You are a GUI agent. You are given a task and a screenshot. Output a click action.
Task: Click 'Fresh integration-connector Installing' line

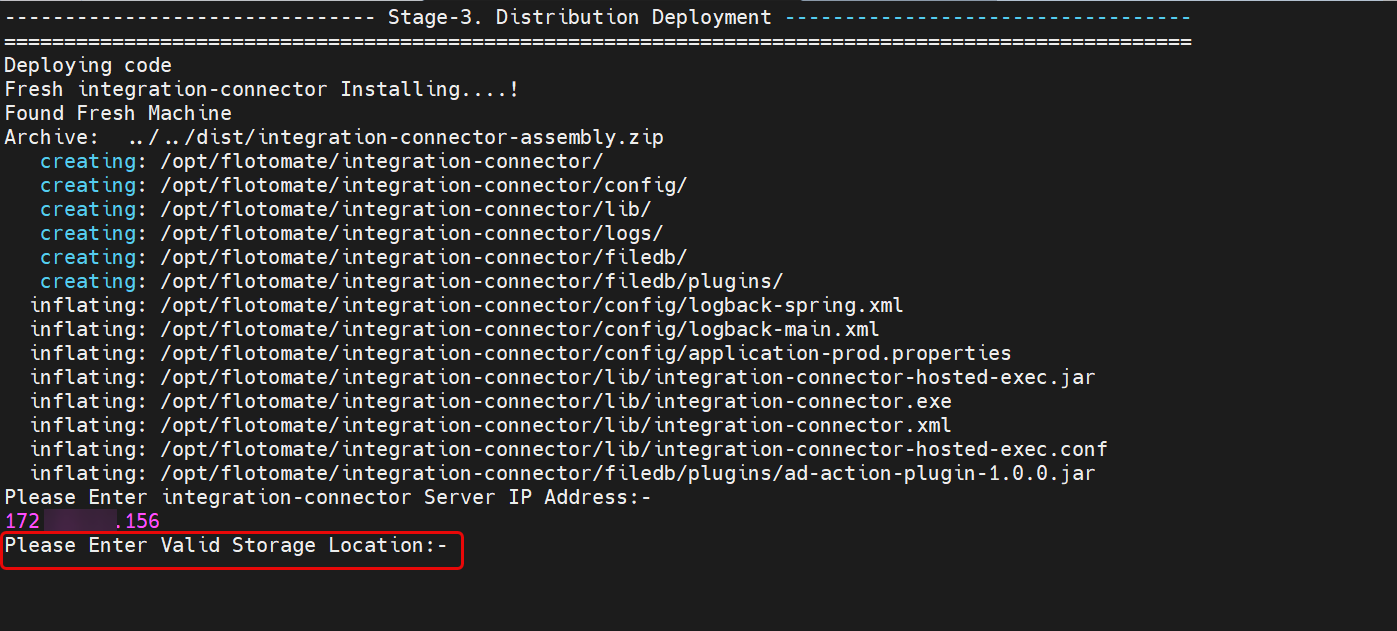[261, 89]
